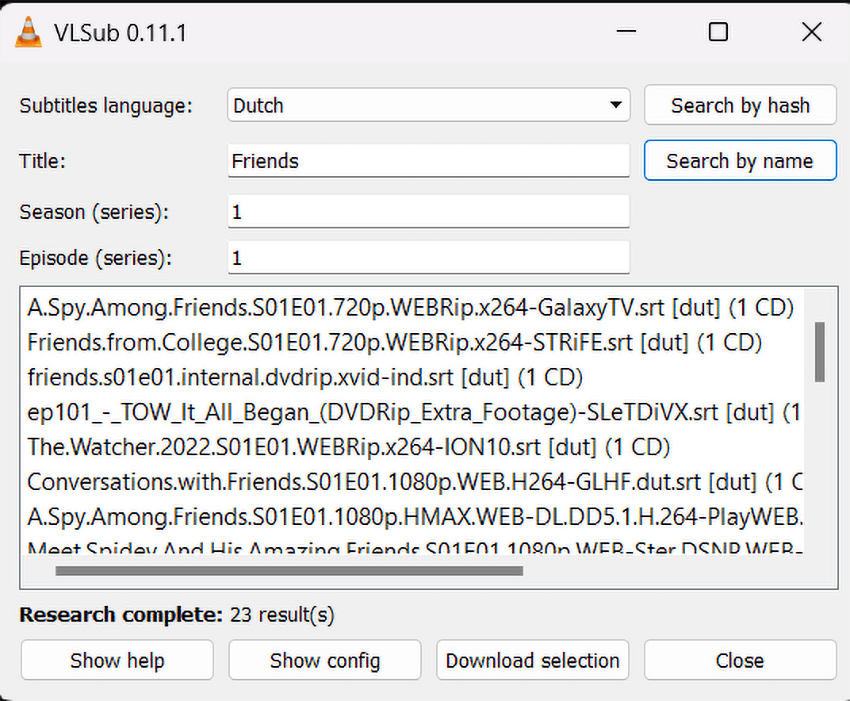Maximize the VLSub window
Screen dimensions: 850x701
click(x=717, y=32)
